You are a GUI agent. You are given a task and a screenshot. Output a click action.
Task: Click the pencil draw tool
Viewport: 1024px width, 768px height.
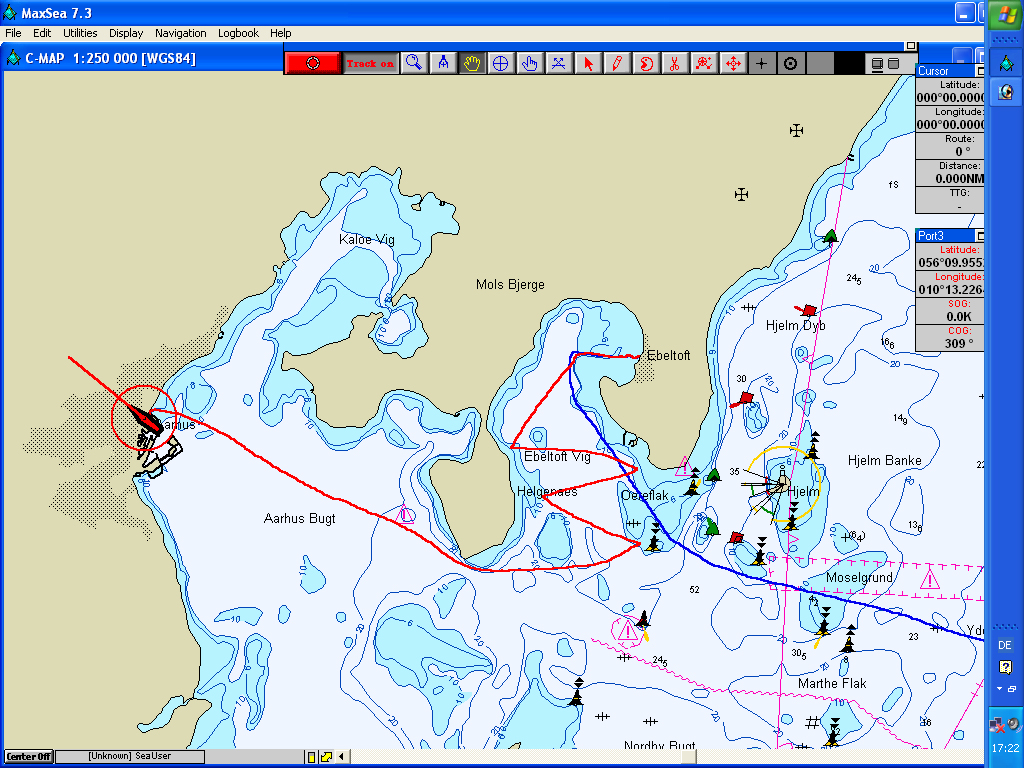(617, 63)
